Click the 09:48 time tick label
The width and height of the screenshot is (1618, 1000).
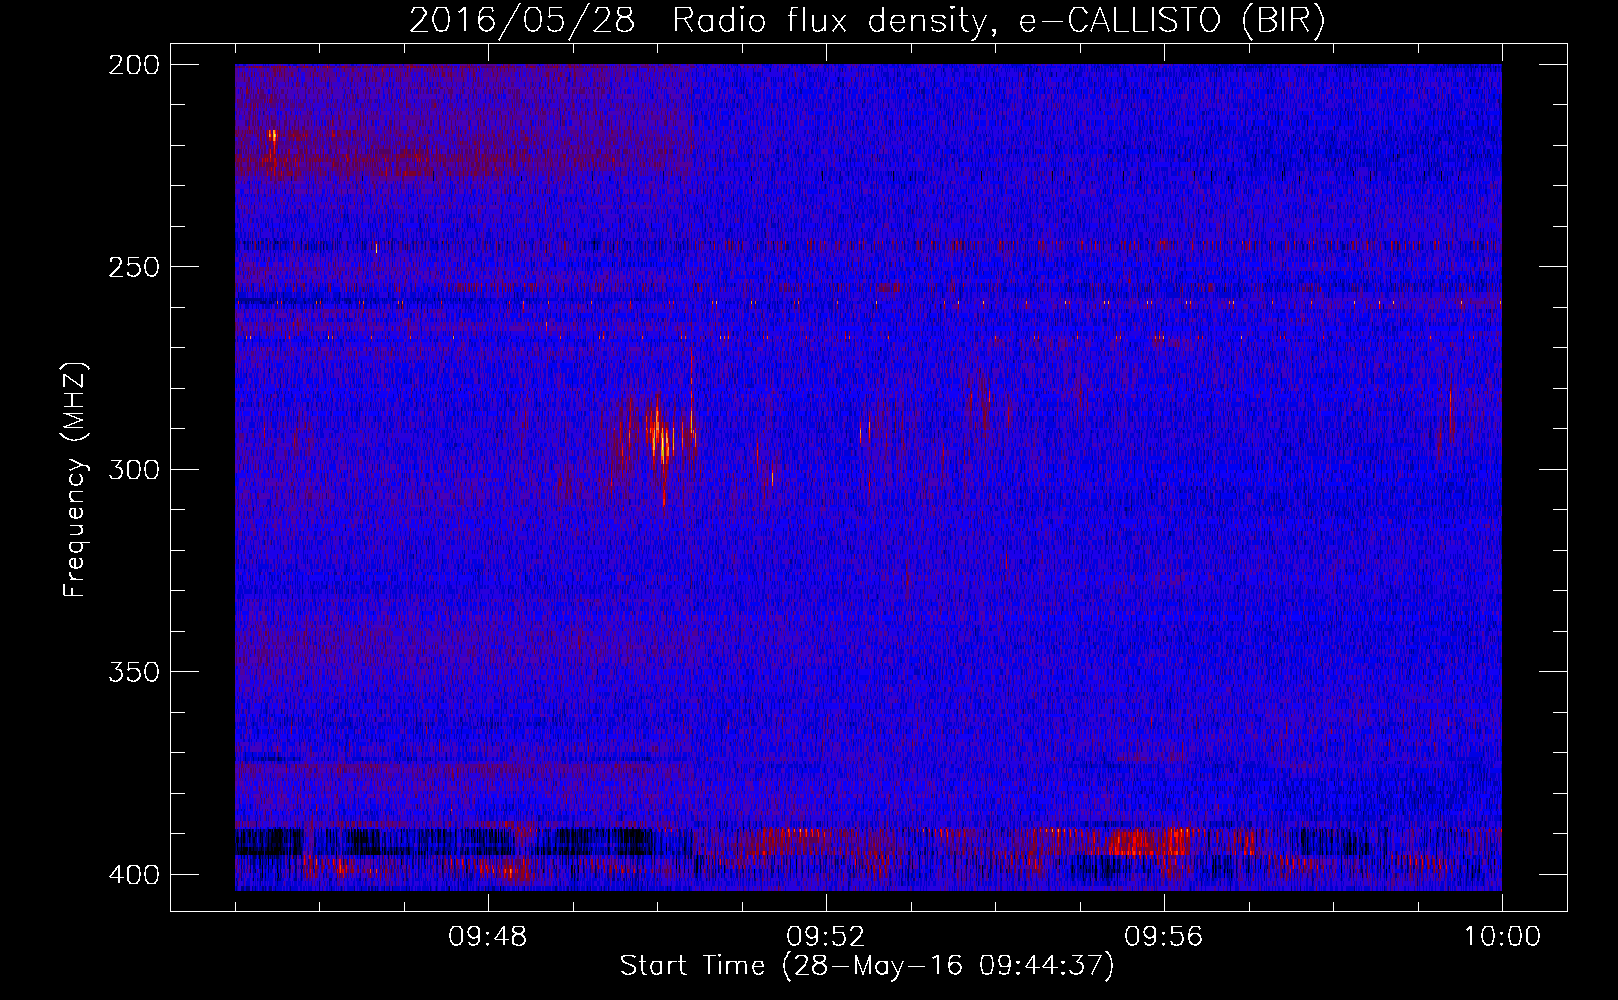488,937
